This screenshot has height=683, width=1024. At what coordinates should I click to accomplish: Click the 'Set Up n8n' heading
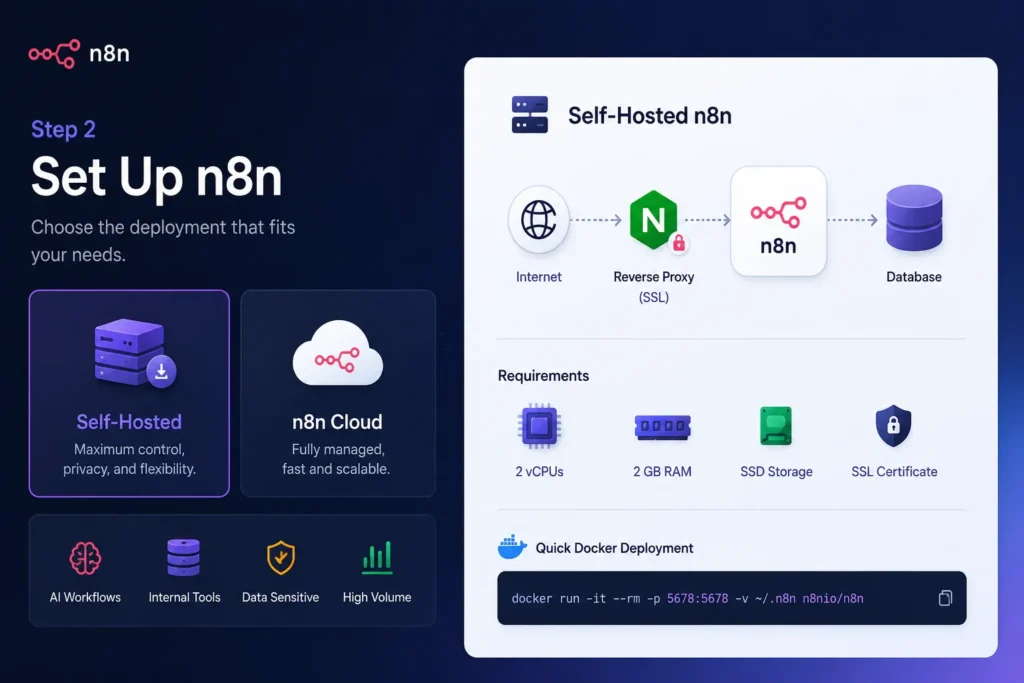pyautogui.click(x=157, y=176)
